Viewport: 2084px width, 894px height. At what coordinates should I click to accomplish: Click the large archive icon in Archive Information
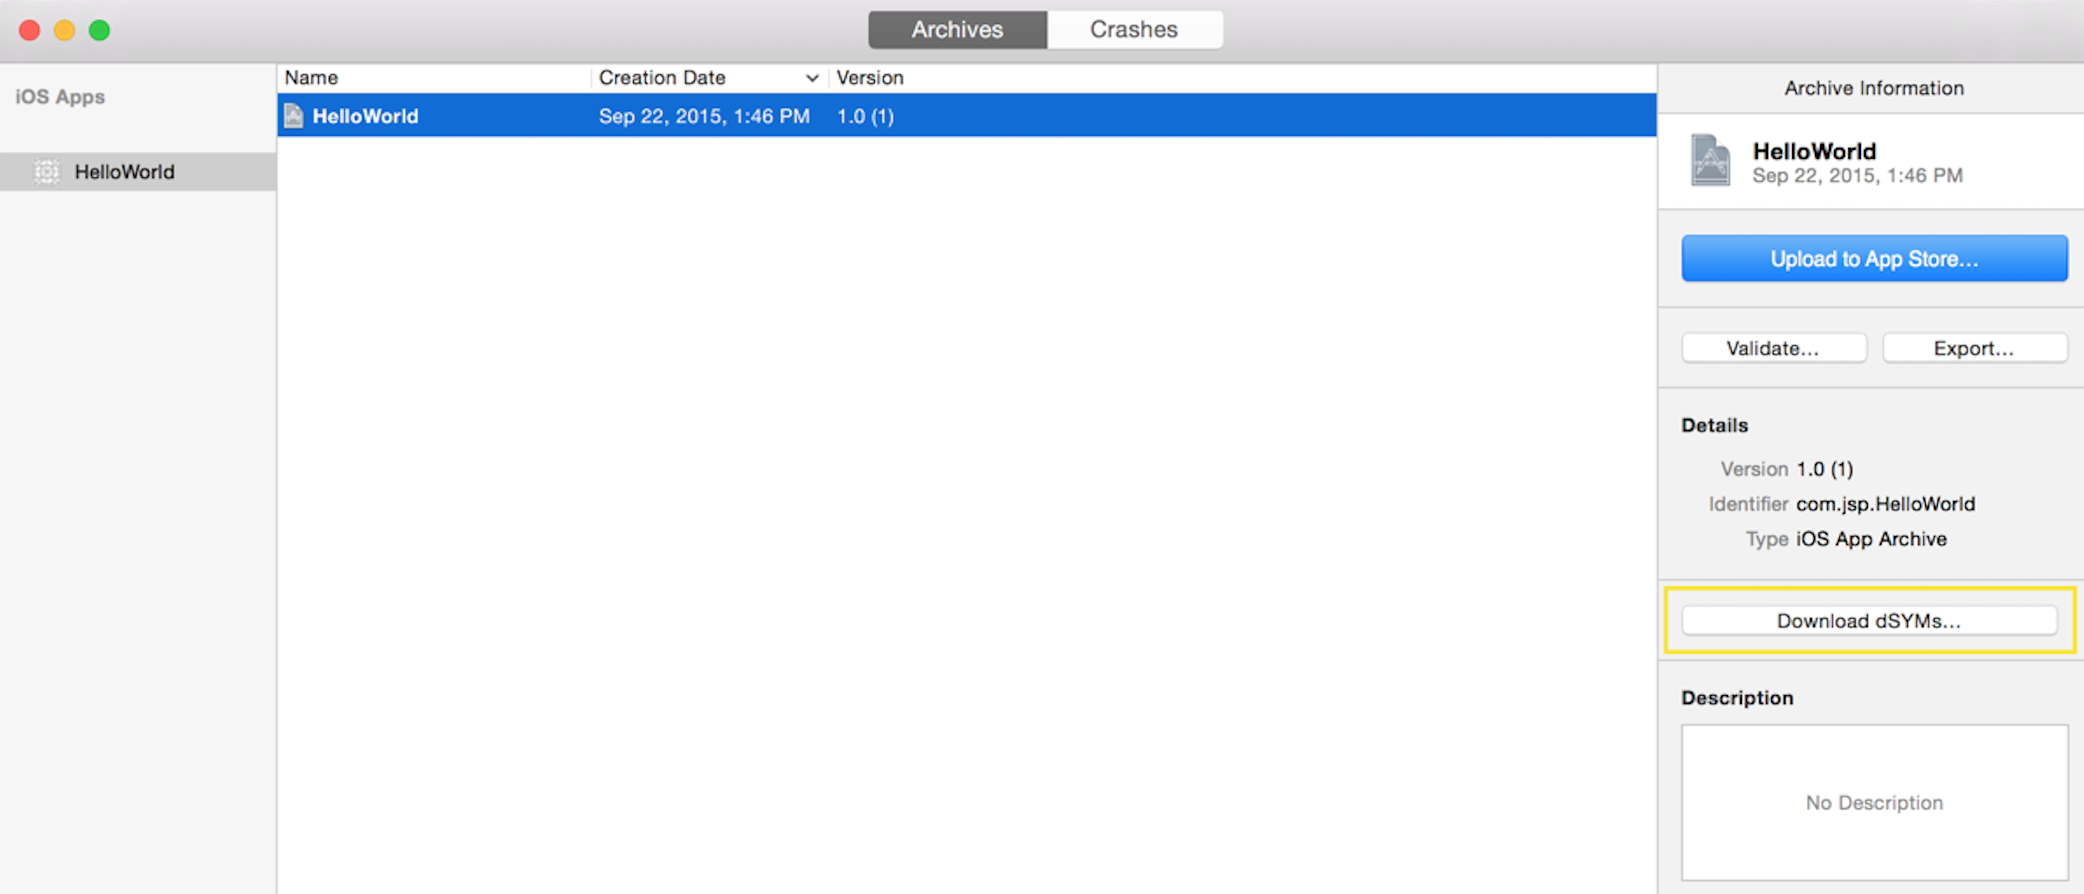(1710, 160)
